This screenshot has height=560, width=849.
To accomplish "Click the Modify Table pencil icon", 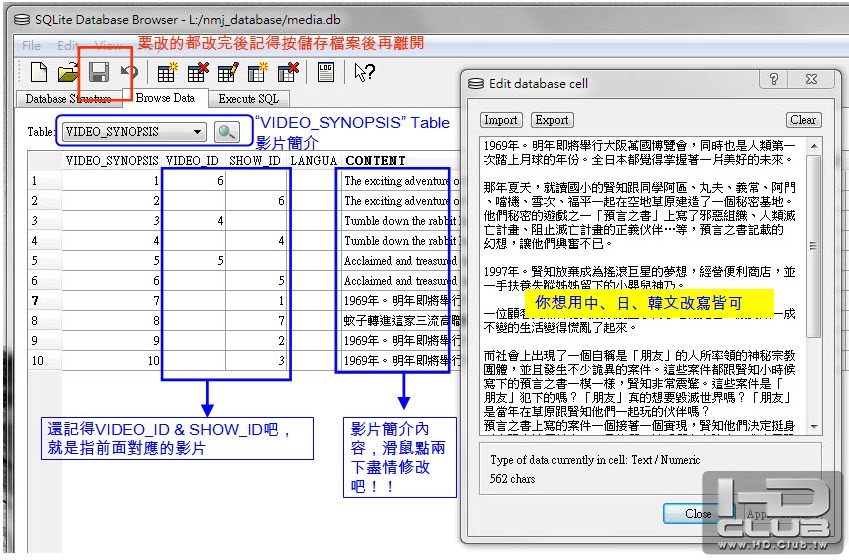I will (227, 72).
